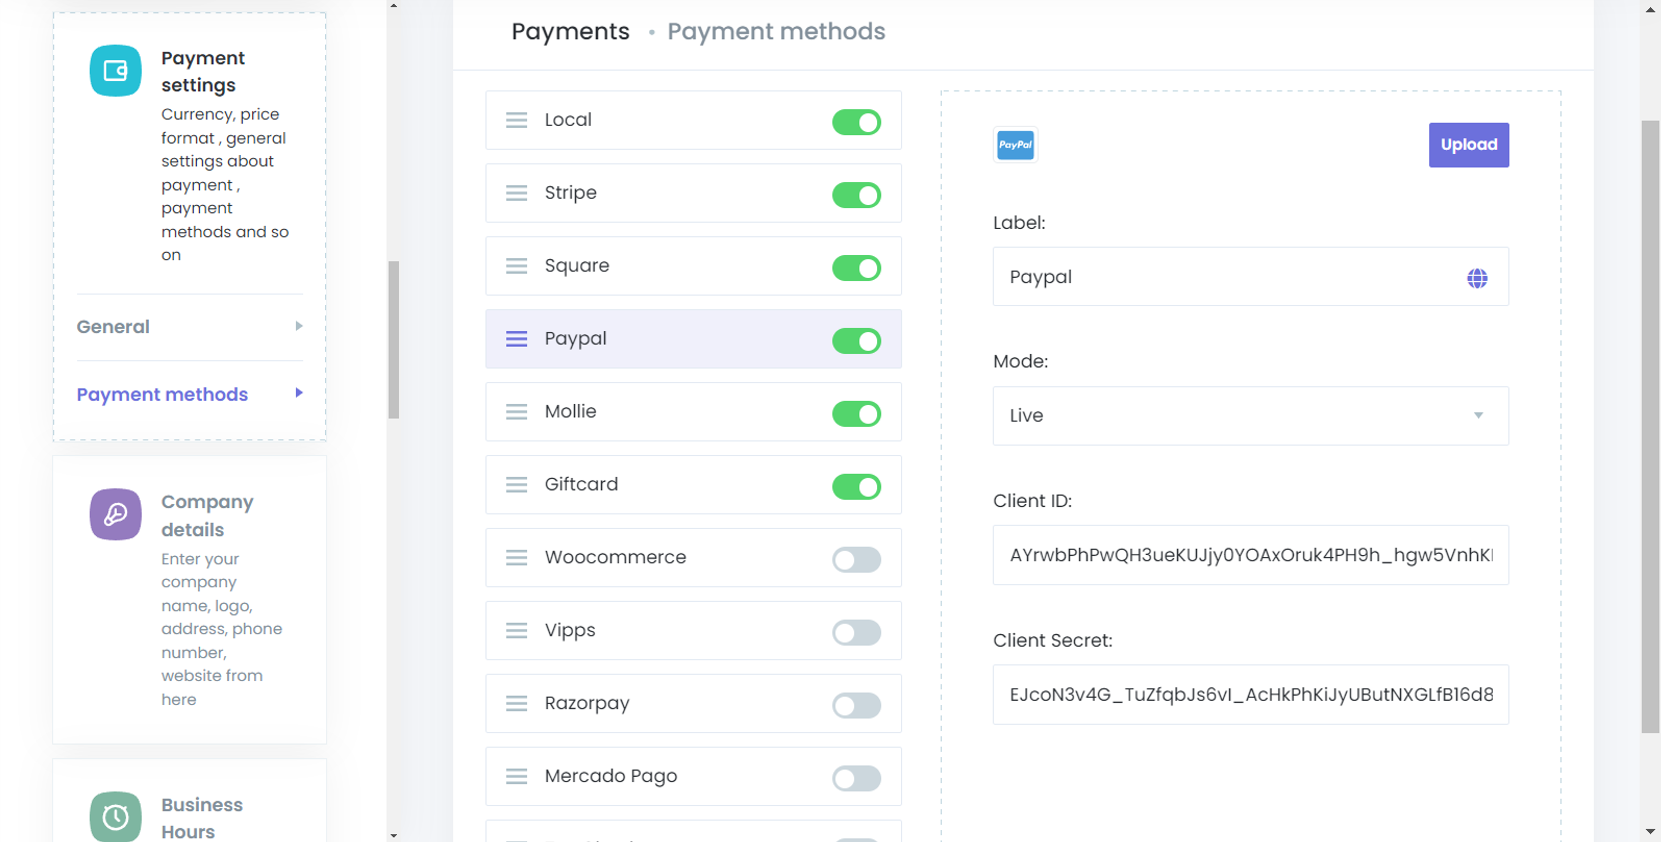Click the Client ID input field
This screenshot has width=1661, height=842.
1249,555
